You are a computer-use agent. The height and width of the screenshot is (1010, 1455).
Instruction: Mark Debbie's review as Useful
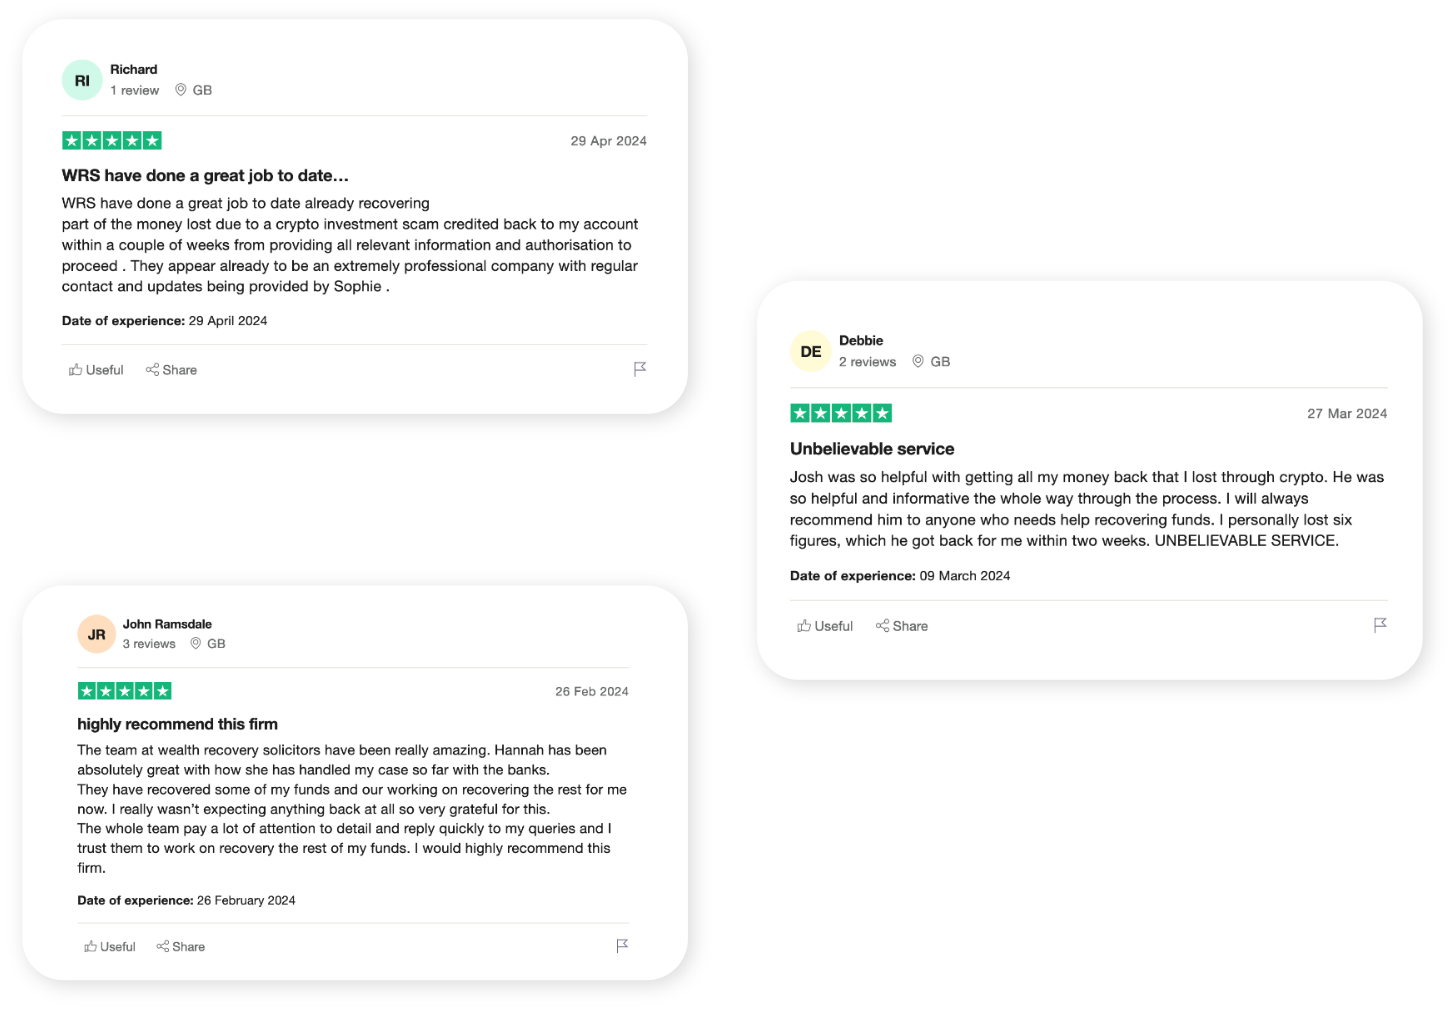[825, 626]
